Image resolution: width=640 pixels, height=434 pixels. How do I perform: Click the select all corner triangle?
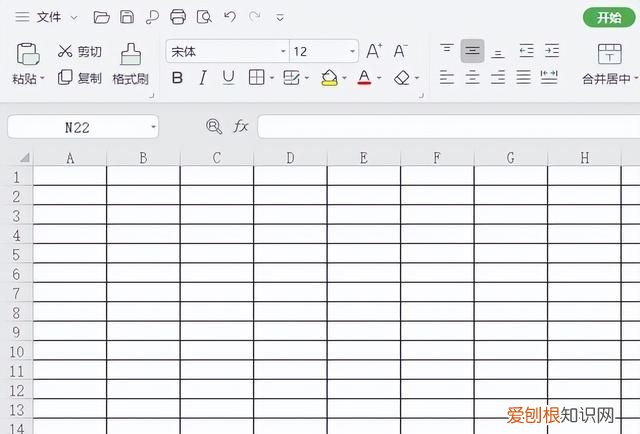[x=24, y=157]
